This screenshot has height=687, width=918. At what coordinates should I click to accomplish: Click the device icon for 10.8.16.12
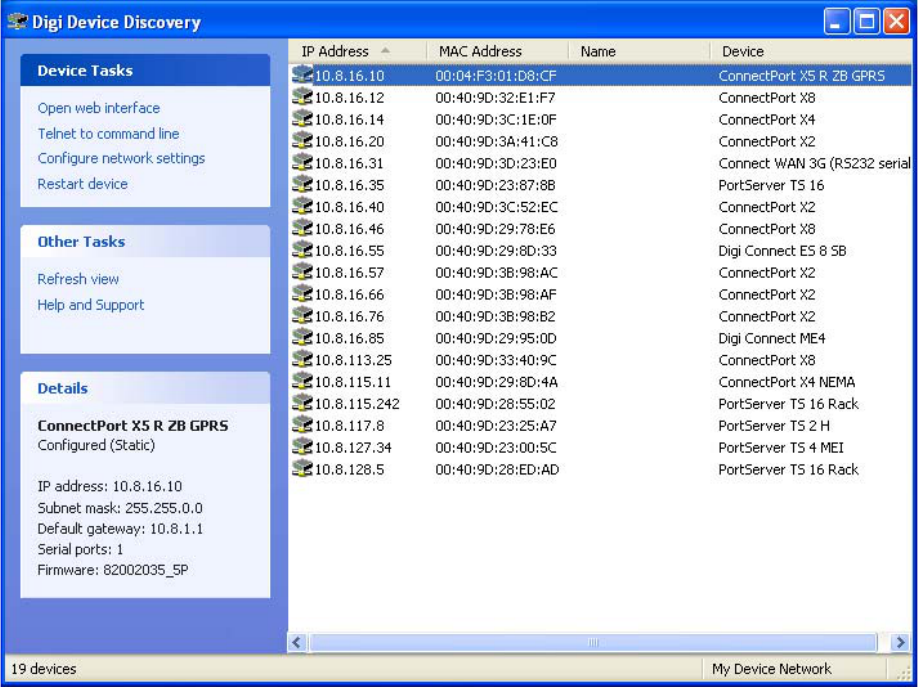tap(302, 97)
